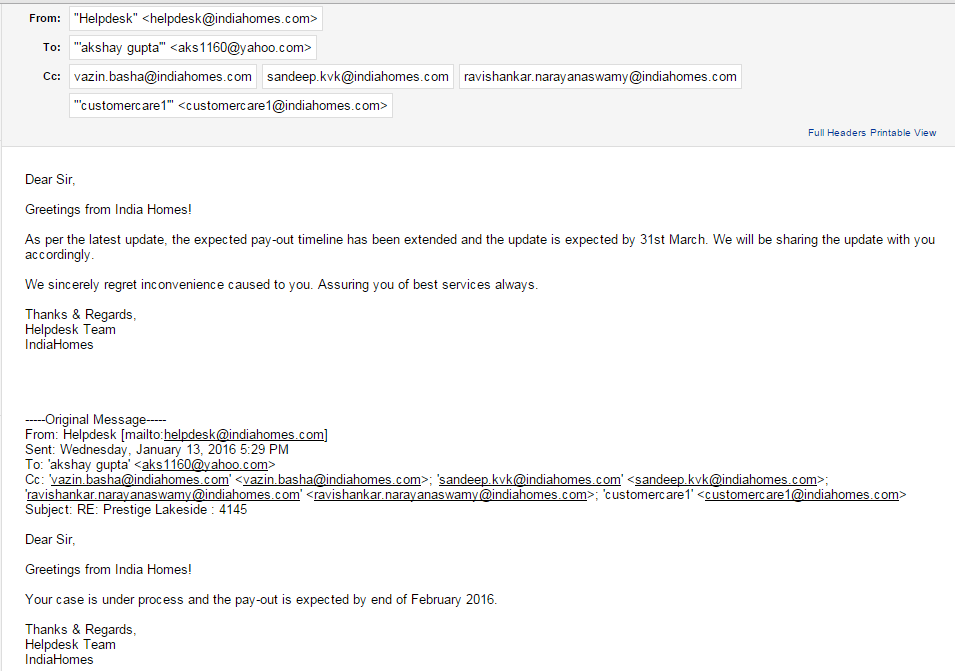Click vazin.basha@indiahomes.com link inside angle brackets

click(x=332, y=480)
